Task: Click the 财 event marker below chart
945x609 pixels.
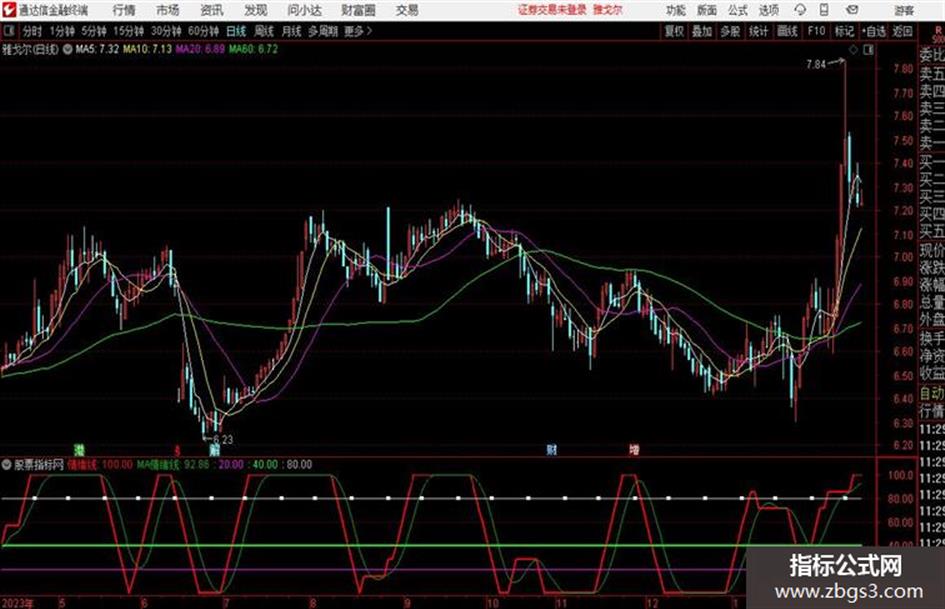Action: [x=551, y=449]
